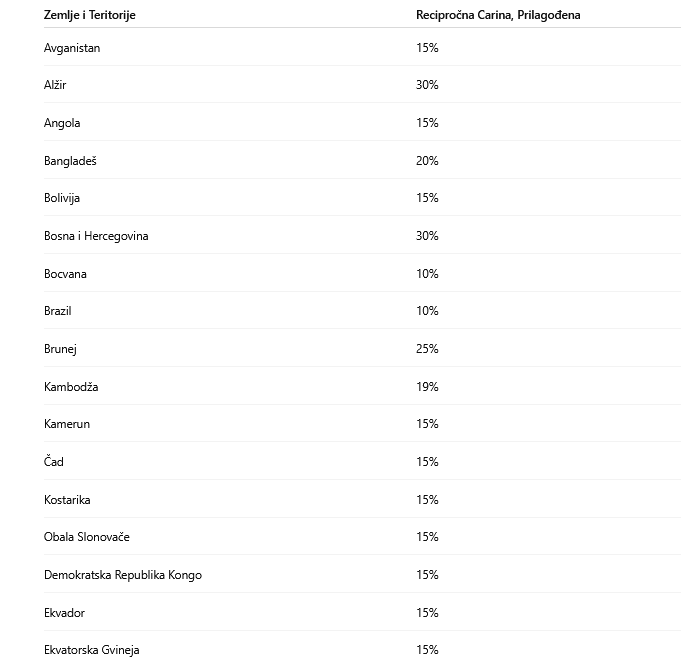Image resolution: width=681 pixels, height=667 pixels.
Task: Select the Bolivija row label
Action: click(61, 198)
